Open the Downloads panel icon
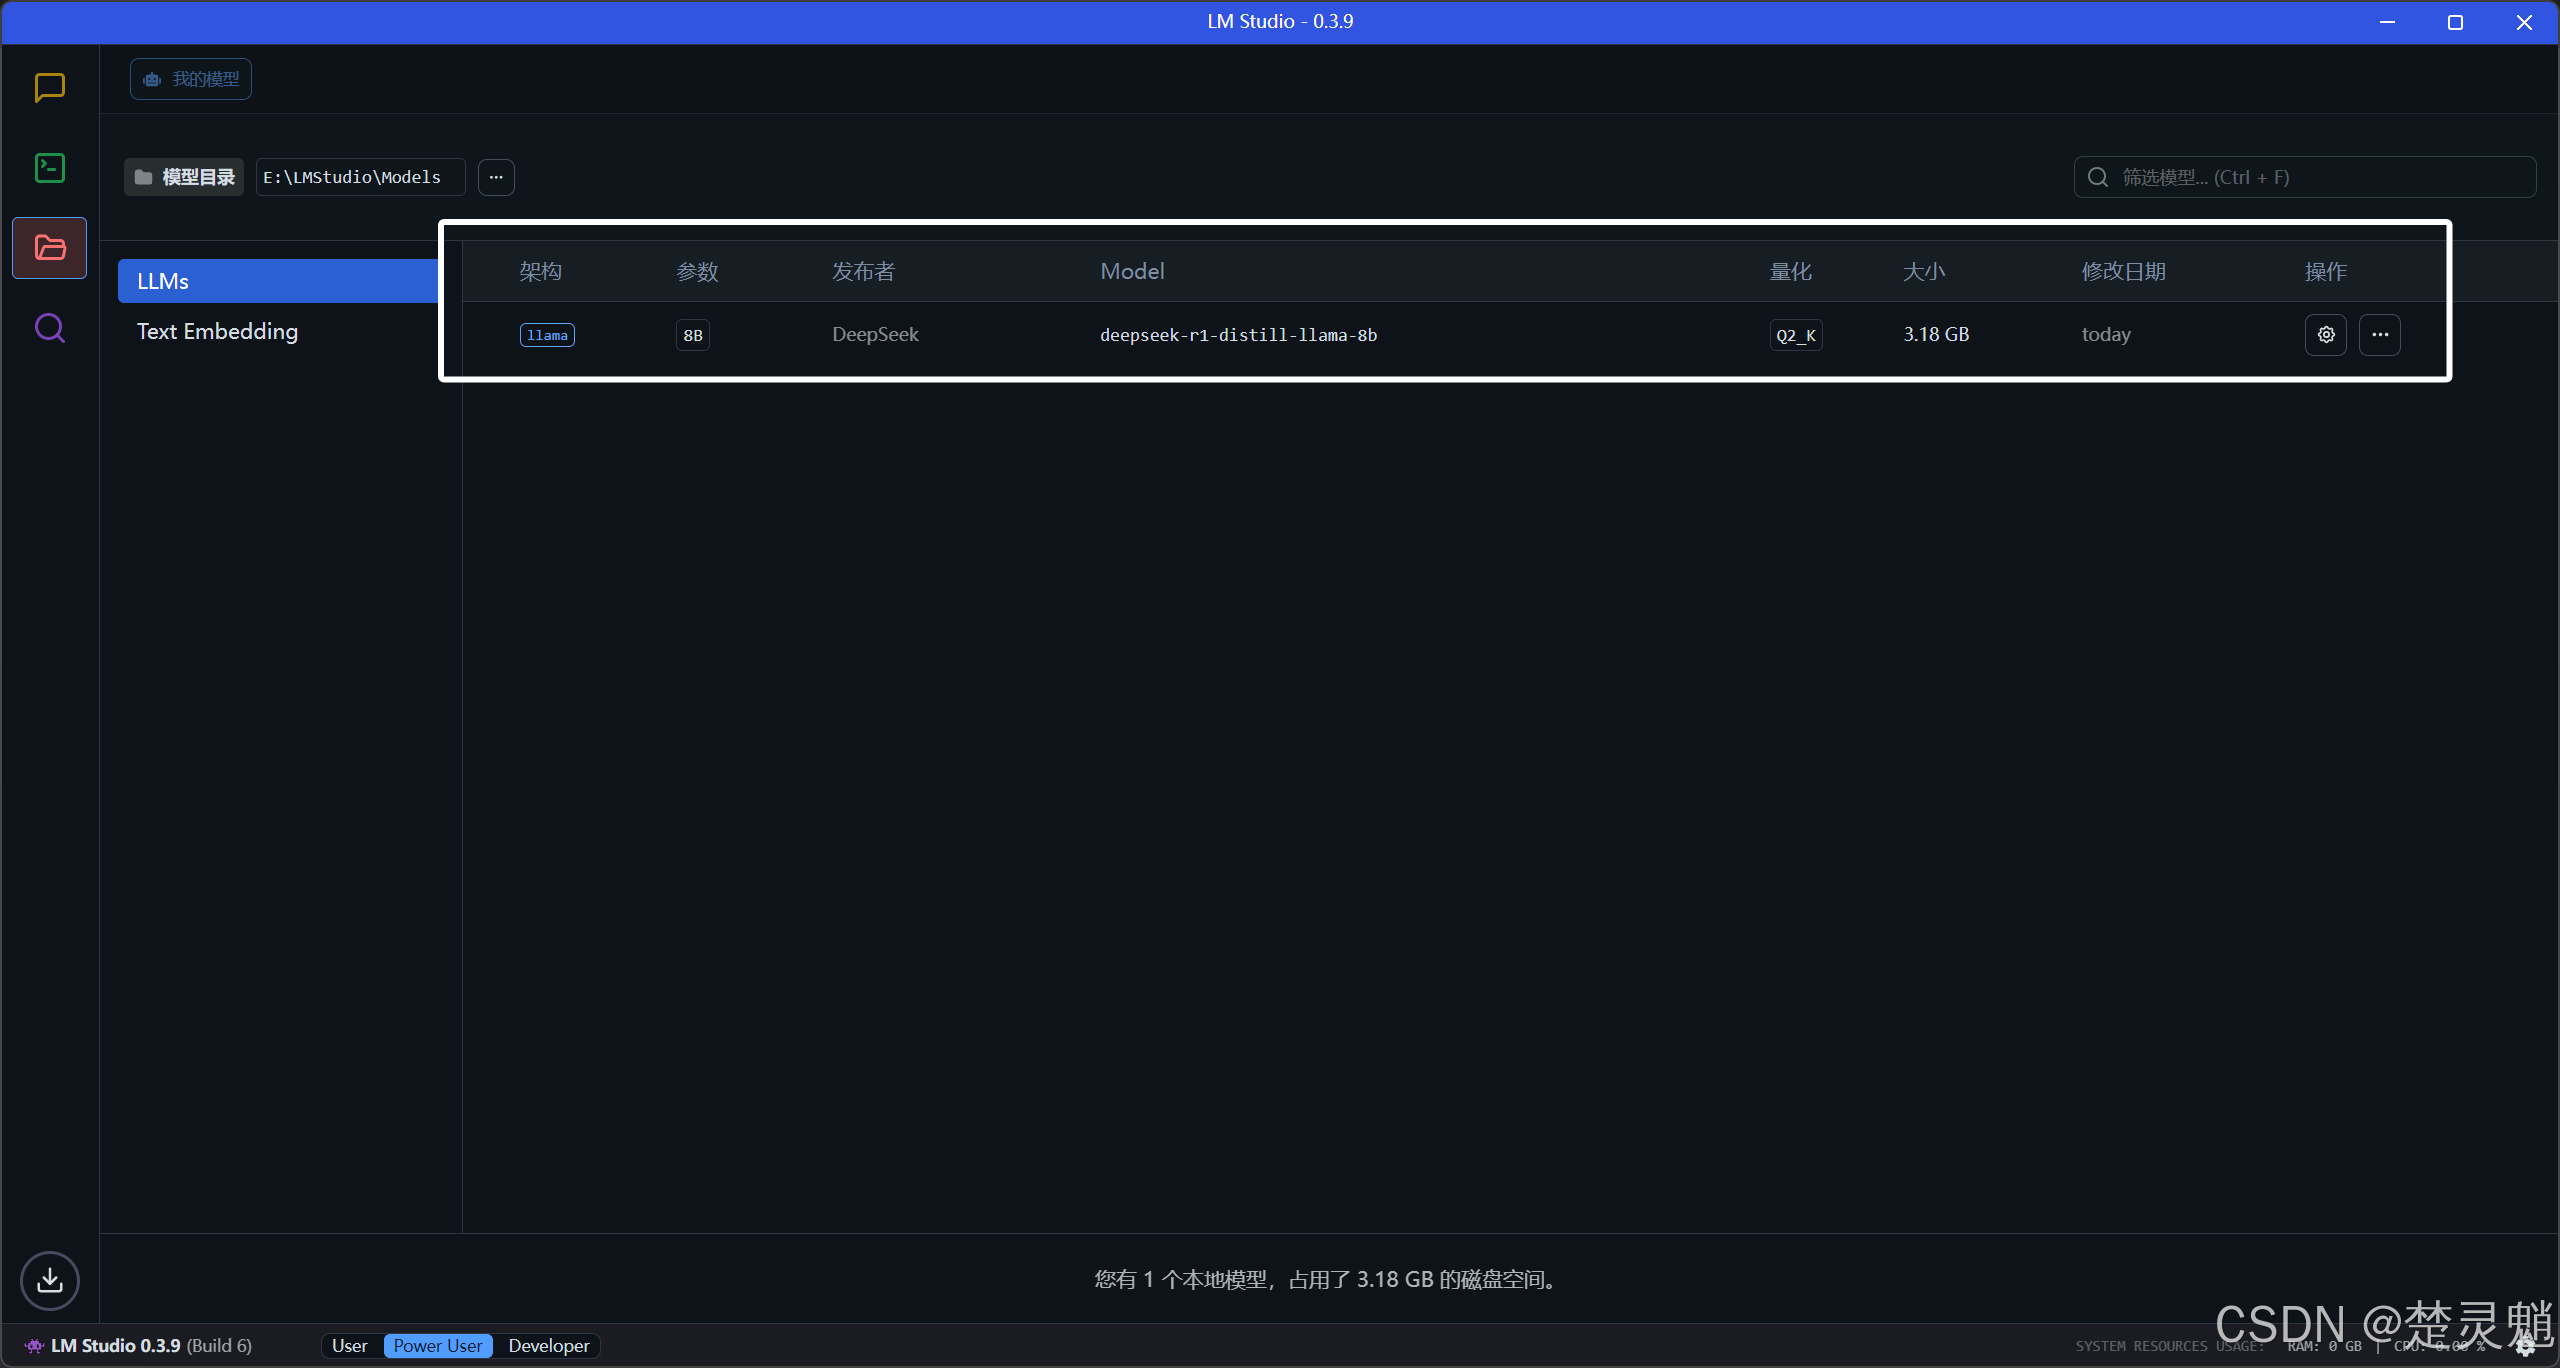This screenshot has height=1368, width=2560. tap(49, 1280)
